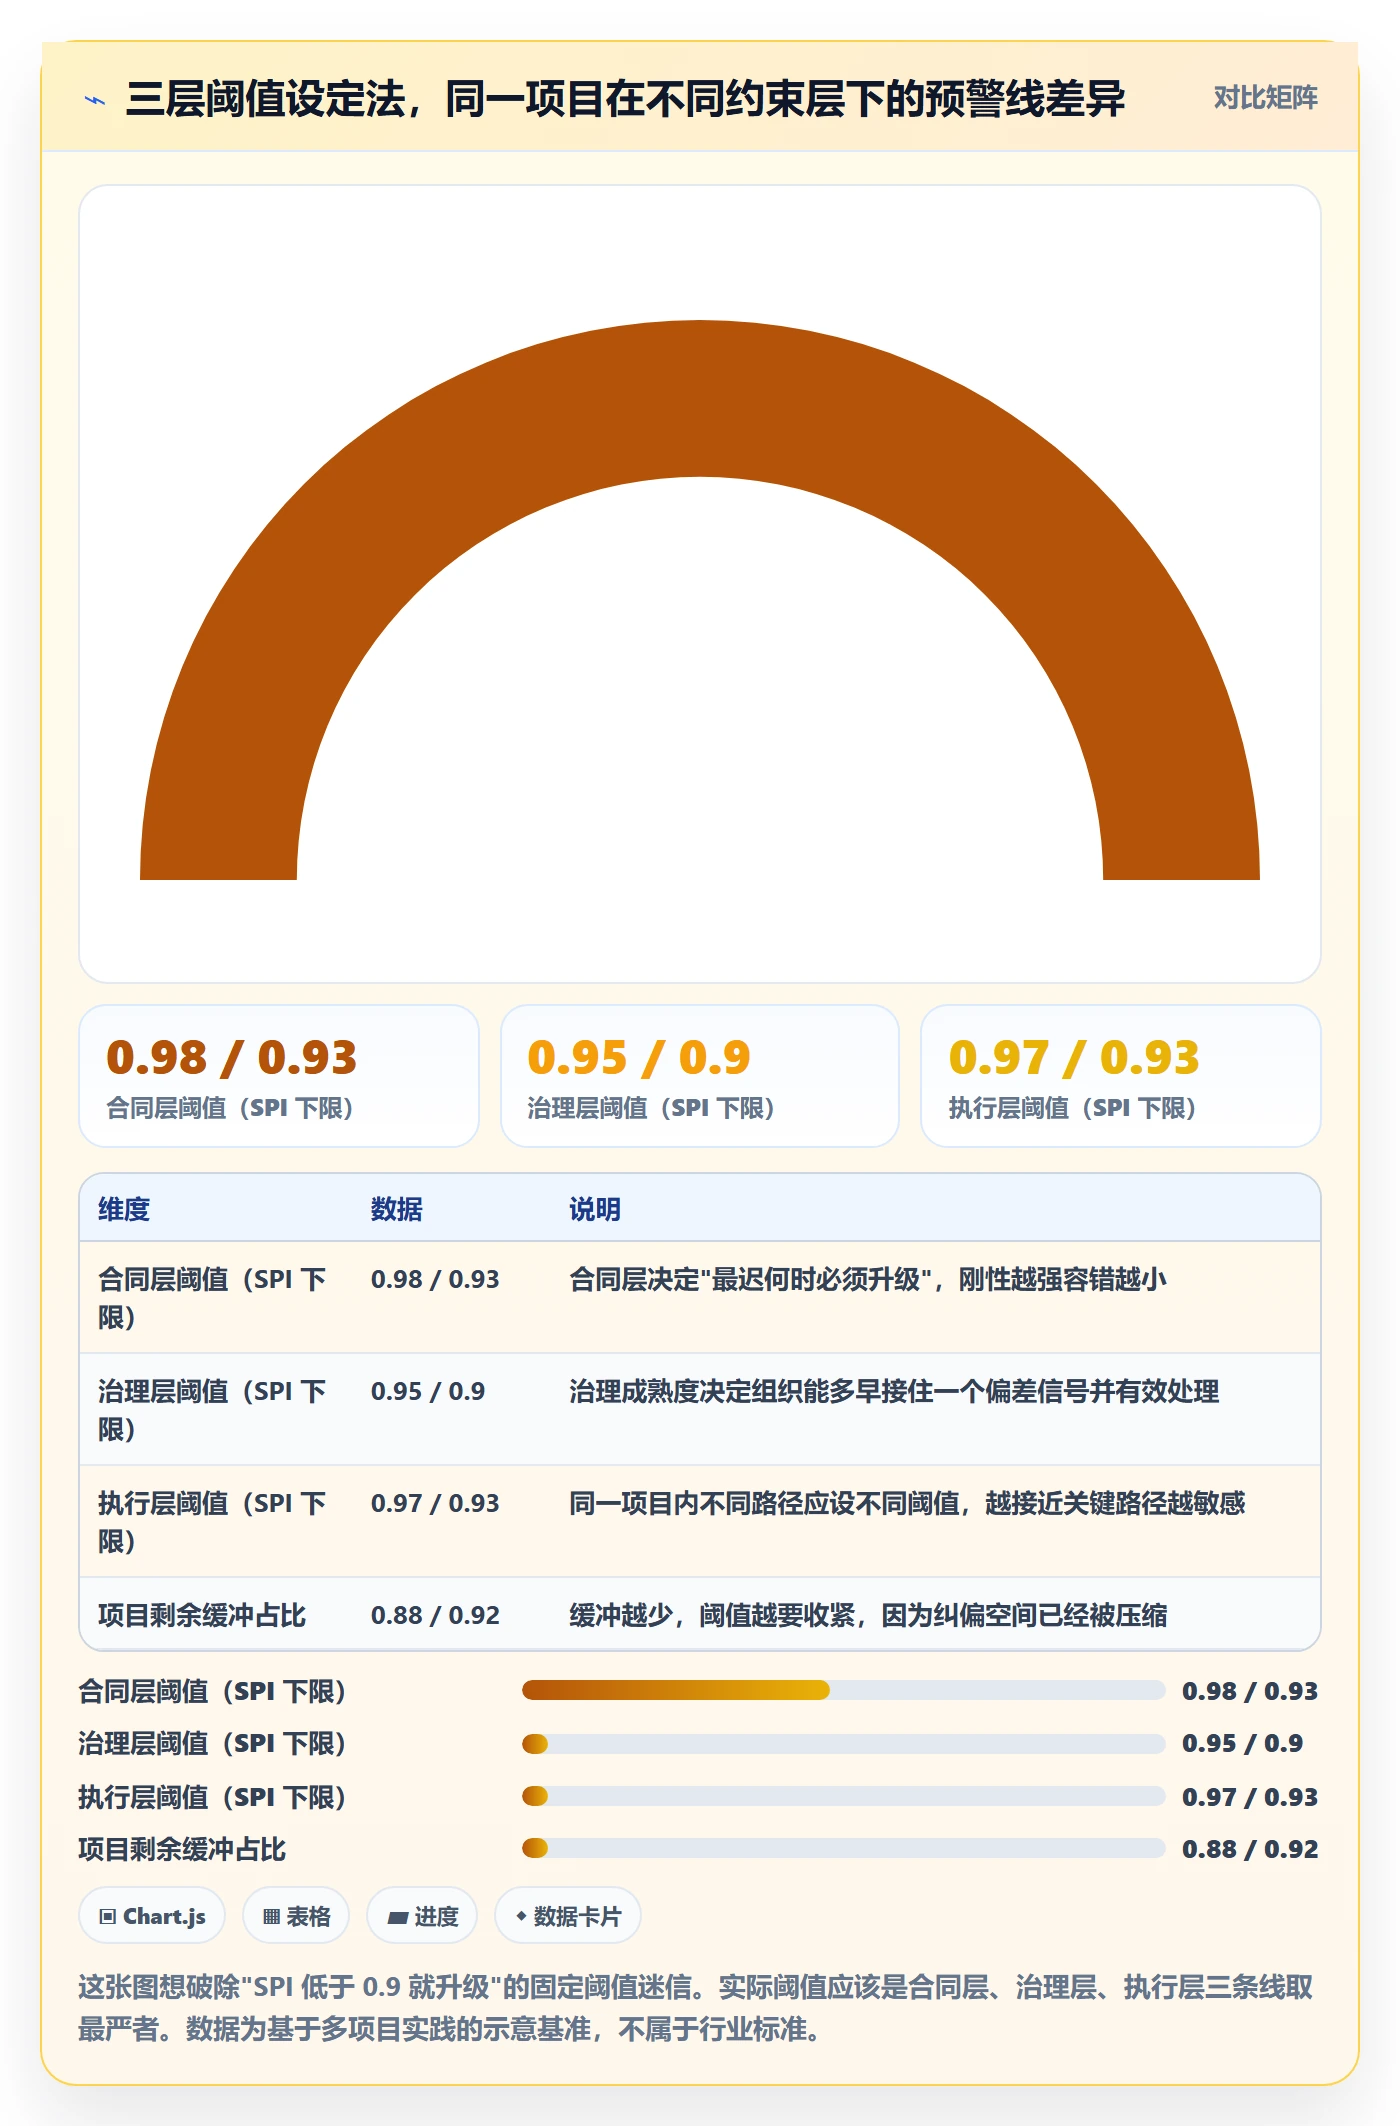Select the table cell reading 合同层决定"最迟何时必须升级"
This screenshot has height=2126, width=1400.
pos(935,1297)
